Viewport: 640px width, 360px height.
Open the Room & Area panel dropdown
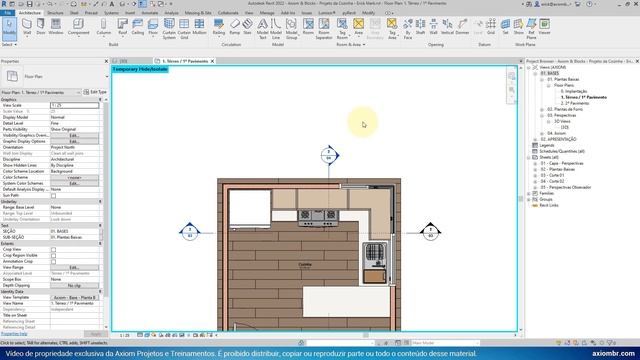click(351, 44)
